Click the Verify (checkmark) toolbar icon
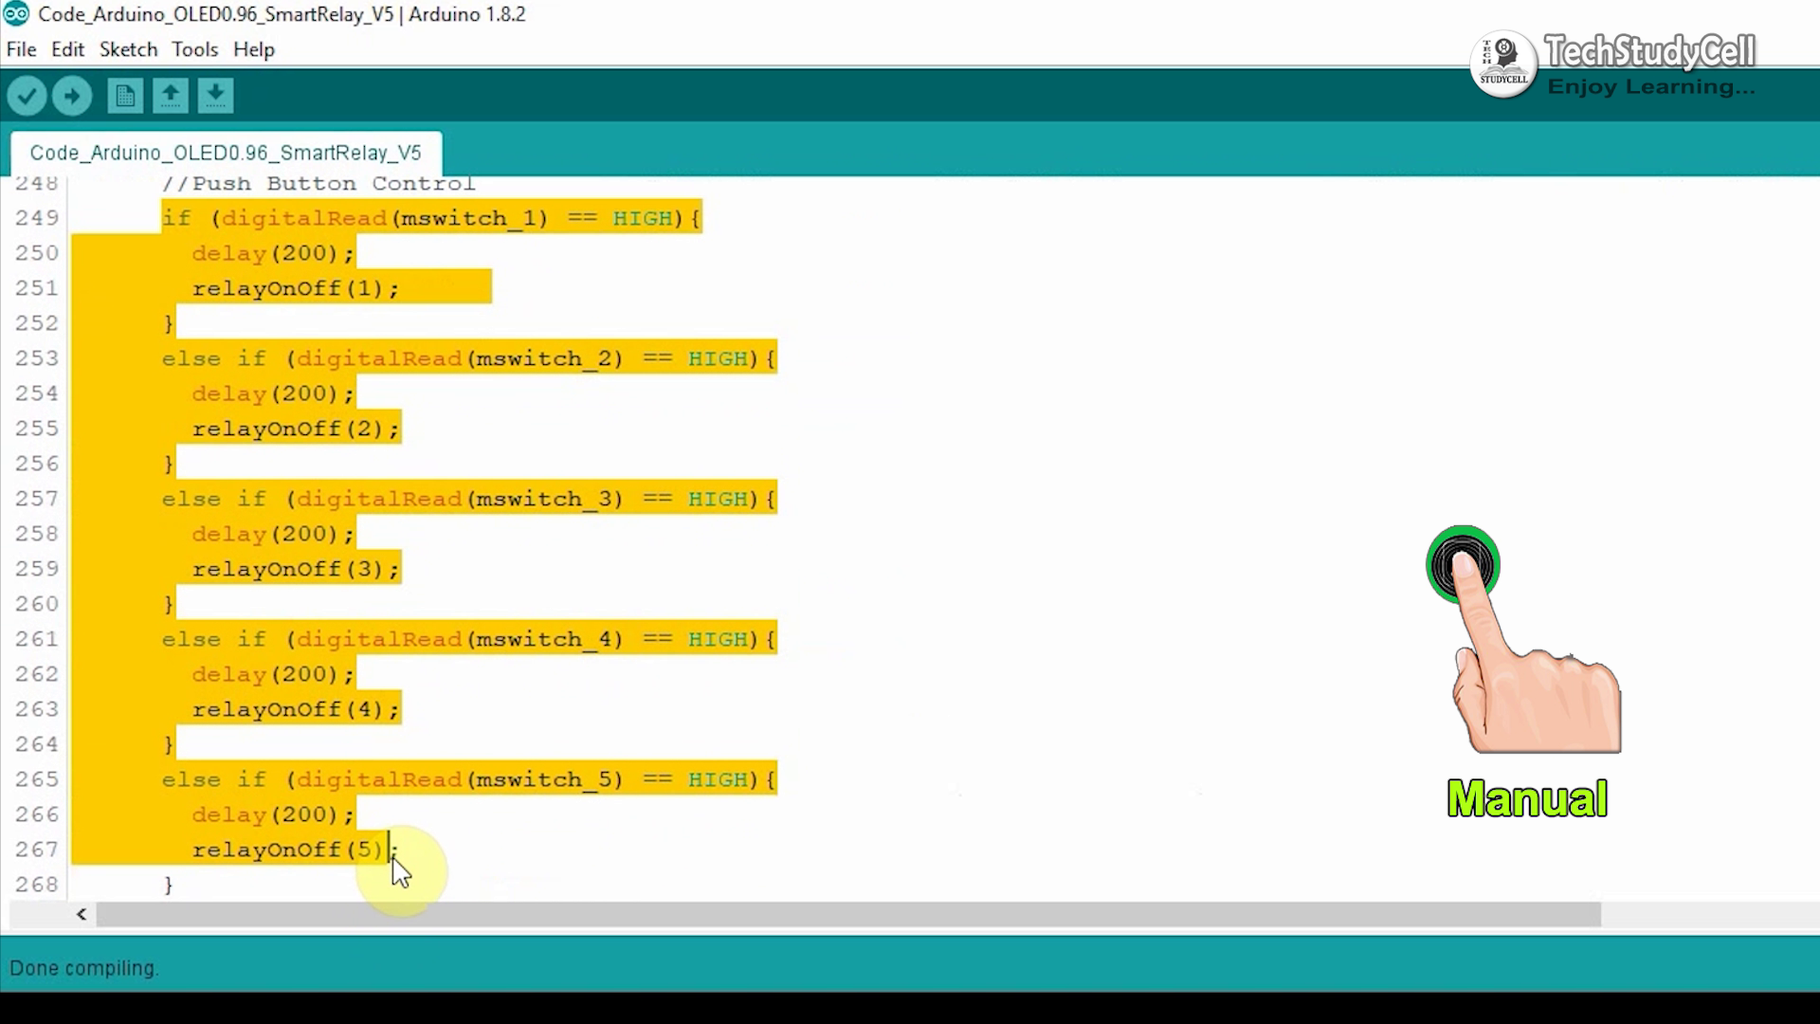1820x1024 pixels. [x=27, y=95]
